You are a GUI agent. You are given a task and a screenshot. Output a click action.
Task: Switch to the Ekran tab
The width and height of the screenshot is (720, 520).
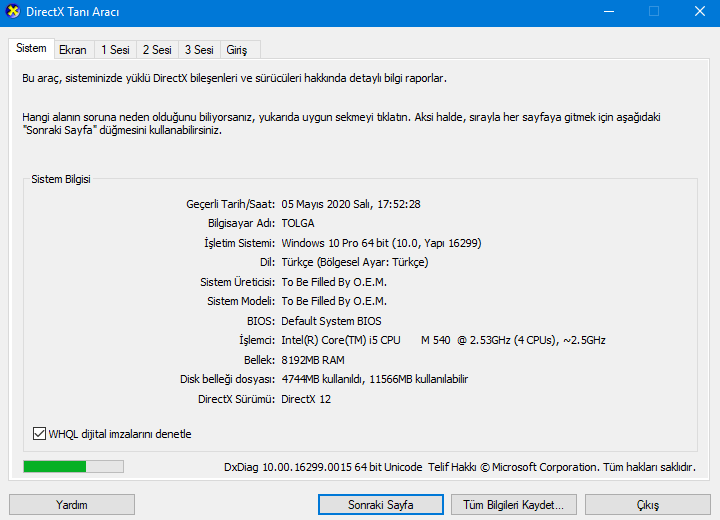(73, 50)
